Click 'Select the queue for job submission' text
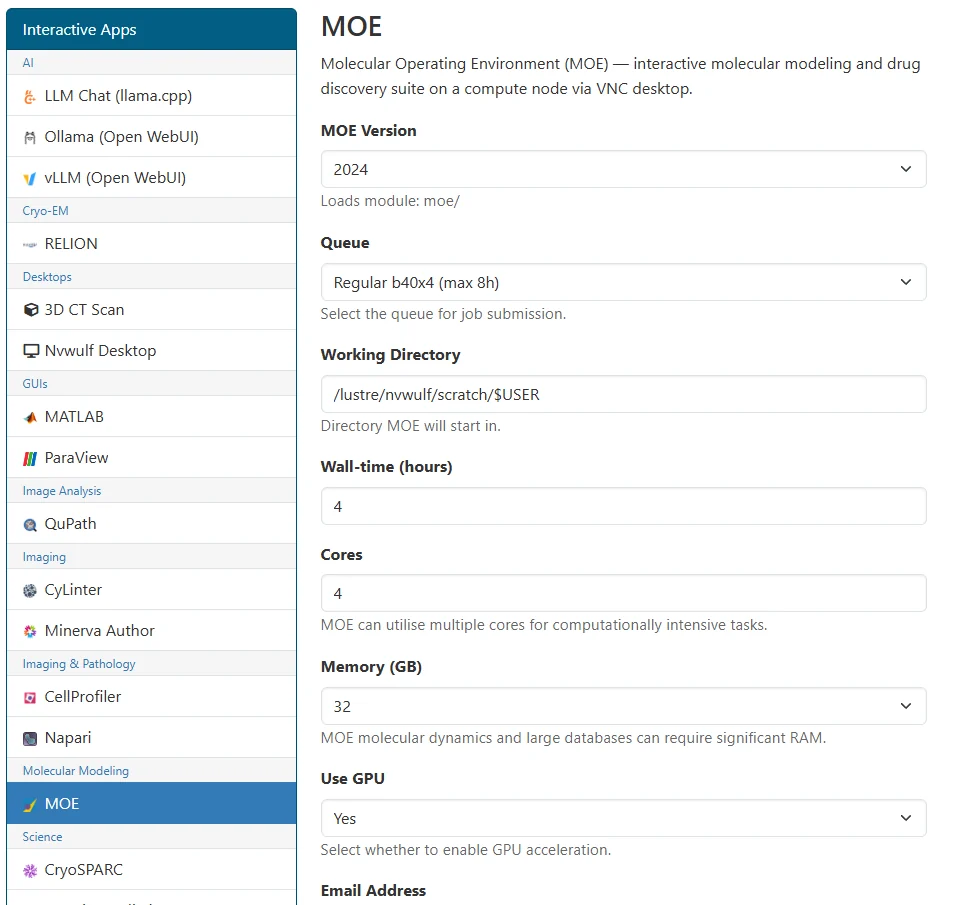975x905 pixels. pos(443,314)
